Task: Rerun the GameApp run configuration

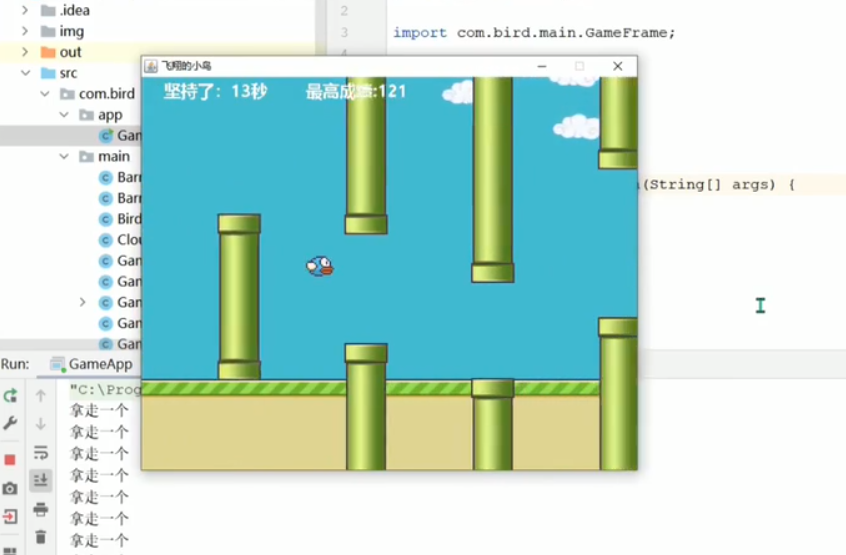Action: point(10,396)
